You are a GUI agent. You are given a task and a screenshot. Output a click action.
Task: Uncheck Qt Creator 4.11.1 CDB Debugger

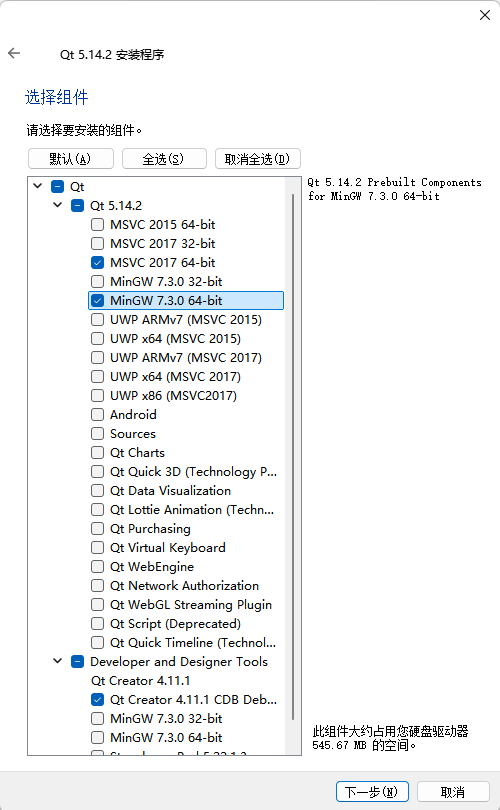(x=97, y=699)
